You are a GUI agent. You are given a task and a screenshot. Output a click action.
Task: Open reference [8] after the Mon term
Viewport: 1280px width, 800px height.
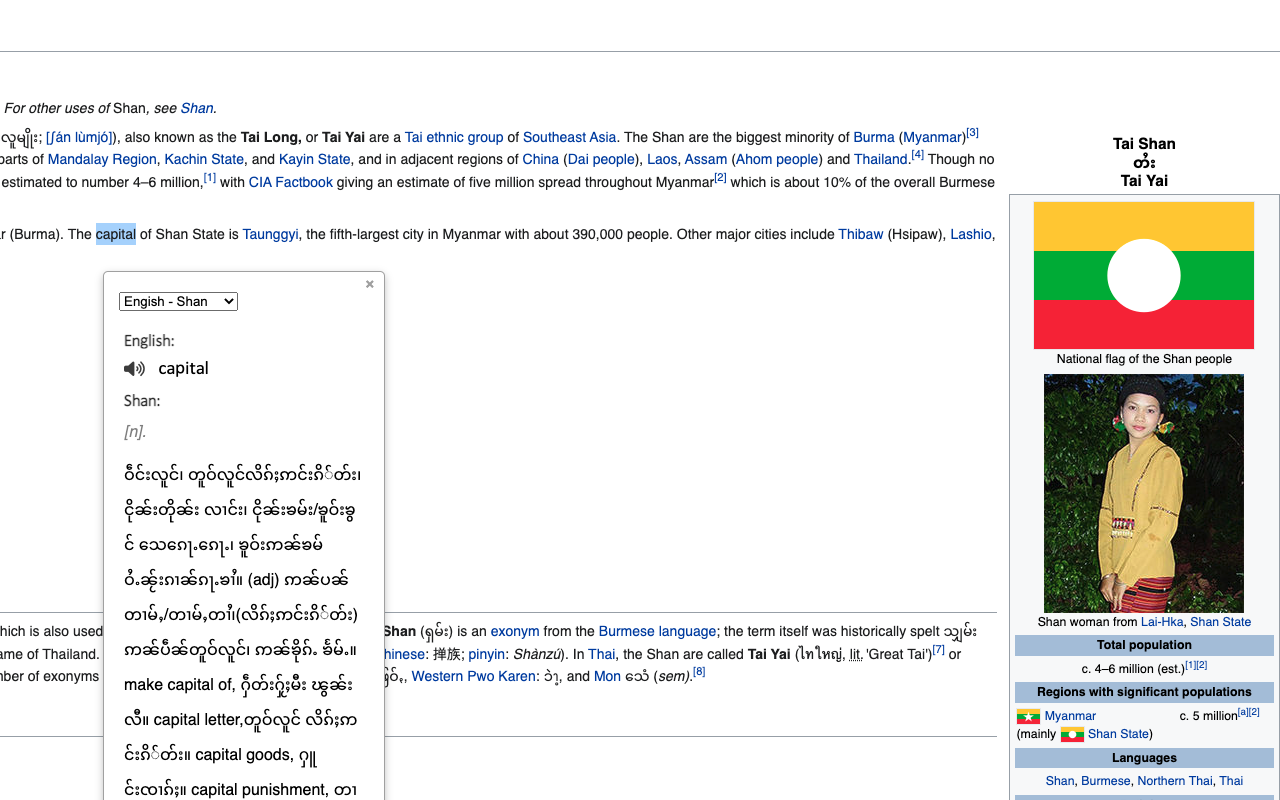tap(698, 671)
